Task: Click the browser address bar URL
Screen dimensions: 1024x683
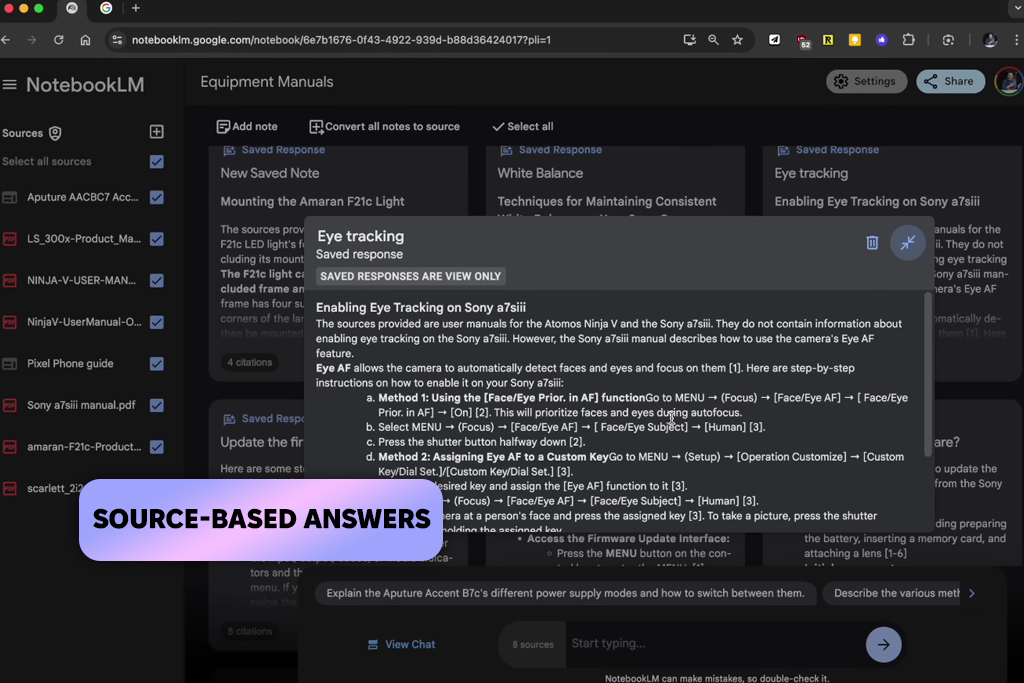Action: (341, 40)
